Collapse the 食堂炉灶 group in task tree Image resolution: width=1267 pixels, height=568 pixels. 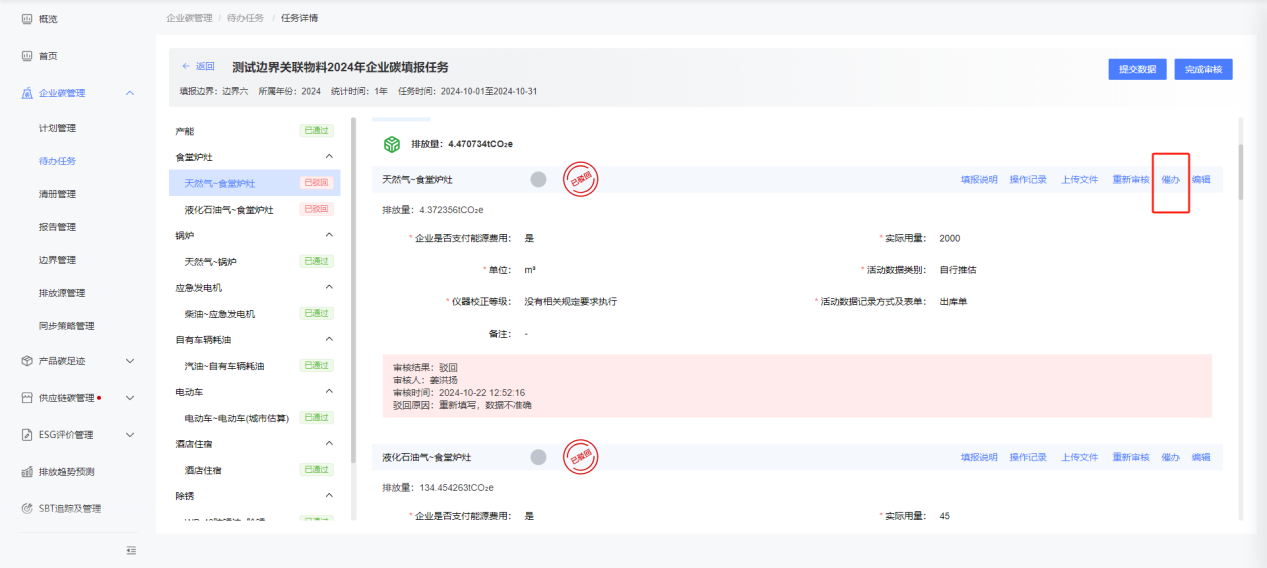click(x=330, y=157)
